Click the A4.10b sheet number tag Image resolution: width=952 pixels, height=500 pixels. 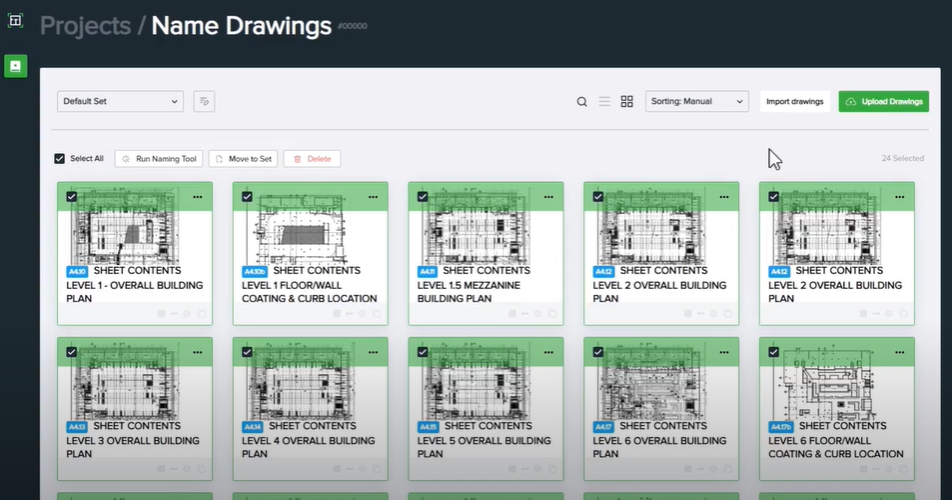click(x=254, y=271)
